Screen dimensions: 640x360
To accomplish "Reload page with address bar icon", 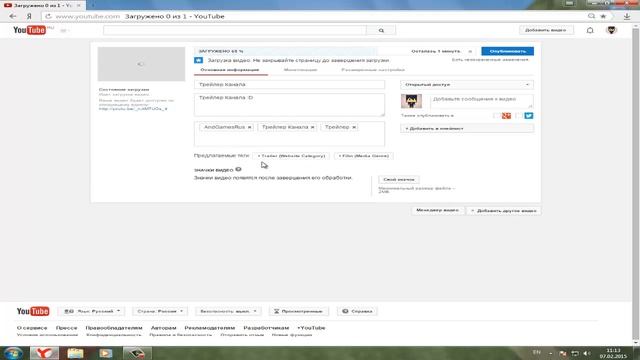I will [48, 16].
